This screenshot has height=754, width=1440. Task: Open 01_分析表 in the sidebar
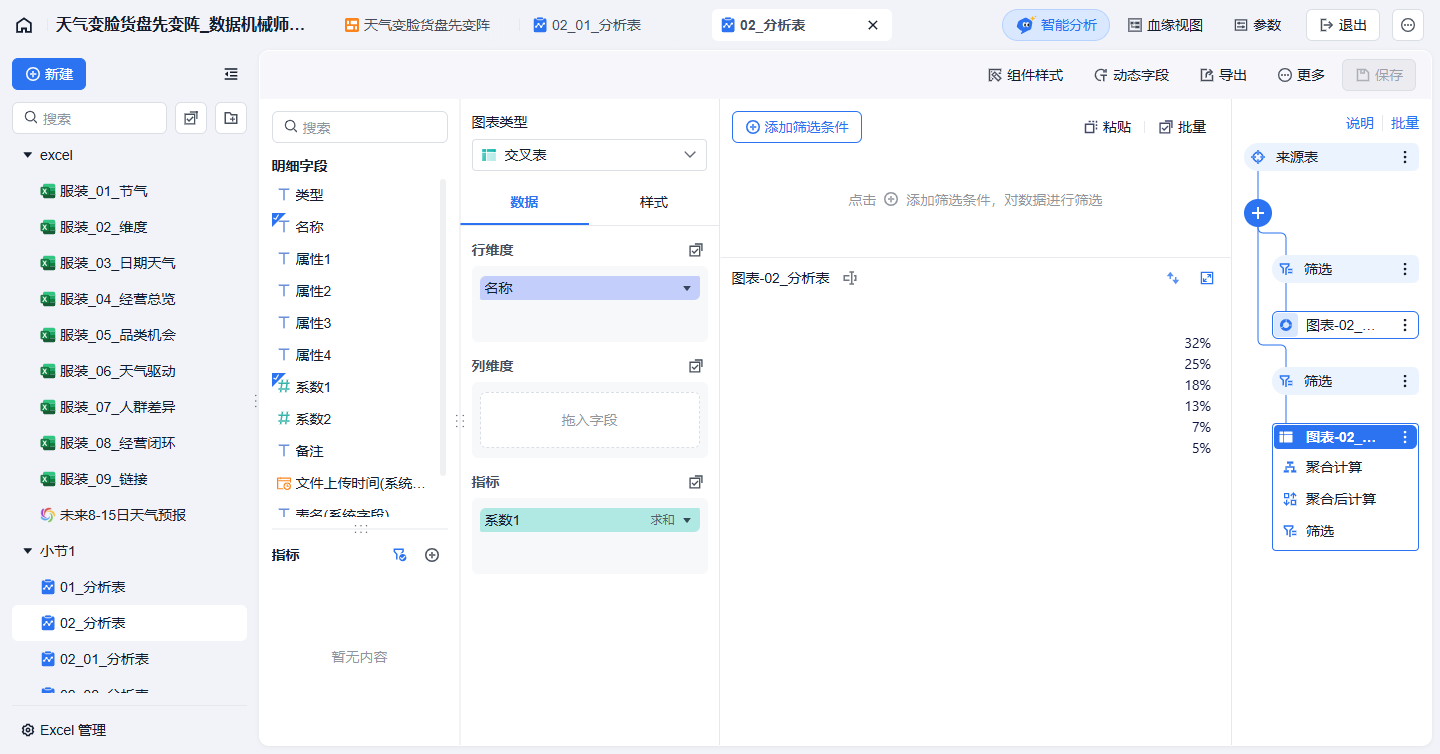click(x=129, y=587)
